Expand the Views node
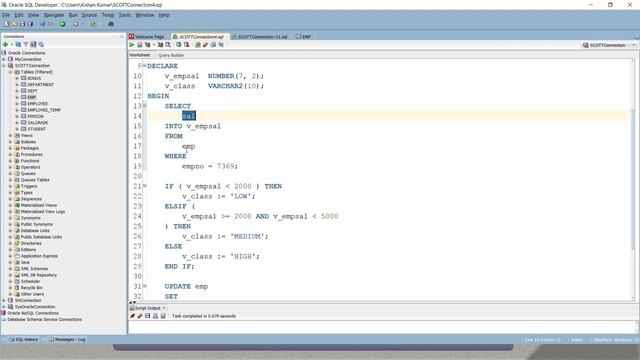Viewport: 640px width, 360px height. (x=11, y=136)
